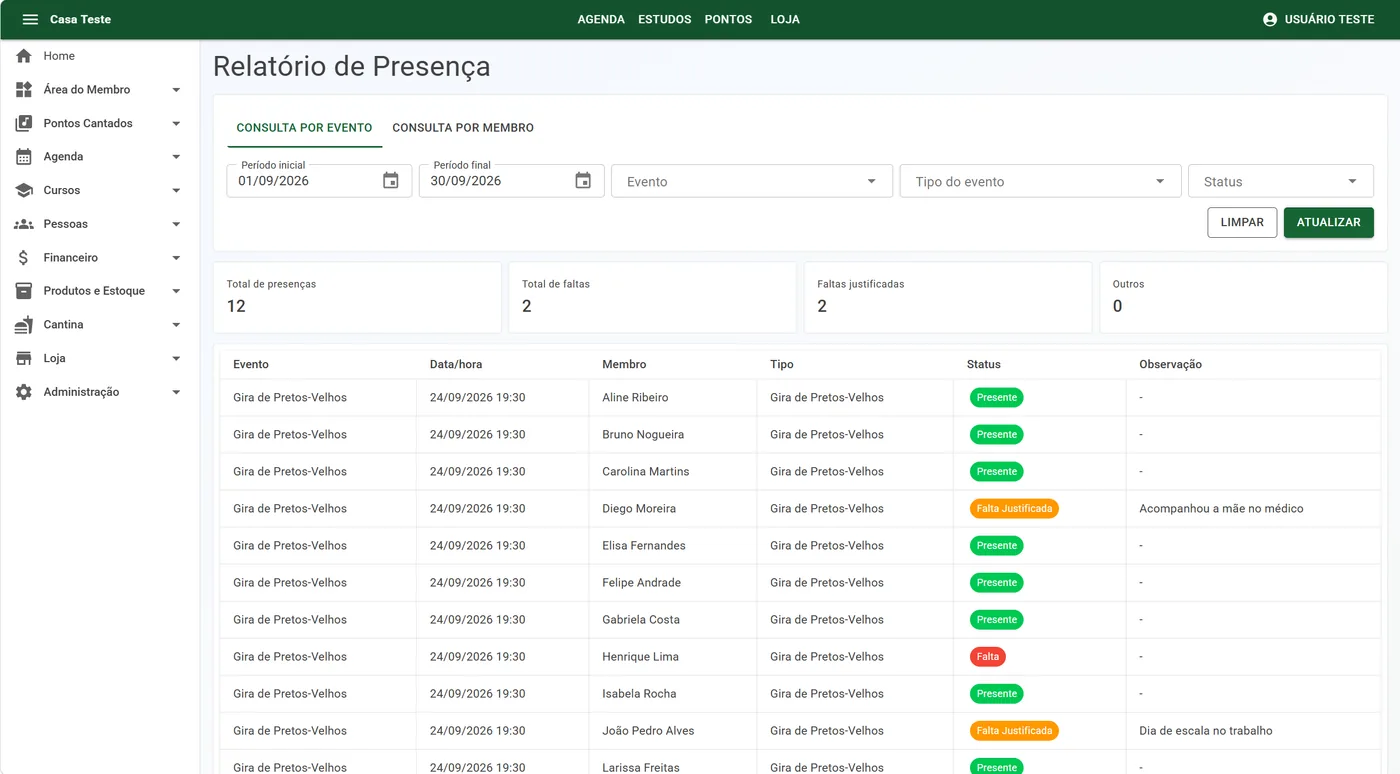Click 'Acompanhou a mãe no médico' observation
The height and width of the screenshot is (774, 1400).
pyautogui.click(x=1221, y=509)
